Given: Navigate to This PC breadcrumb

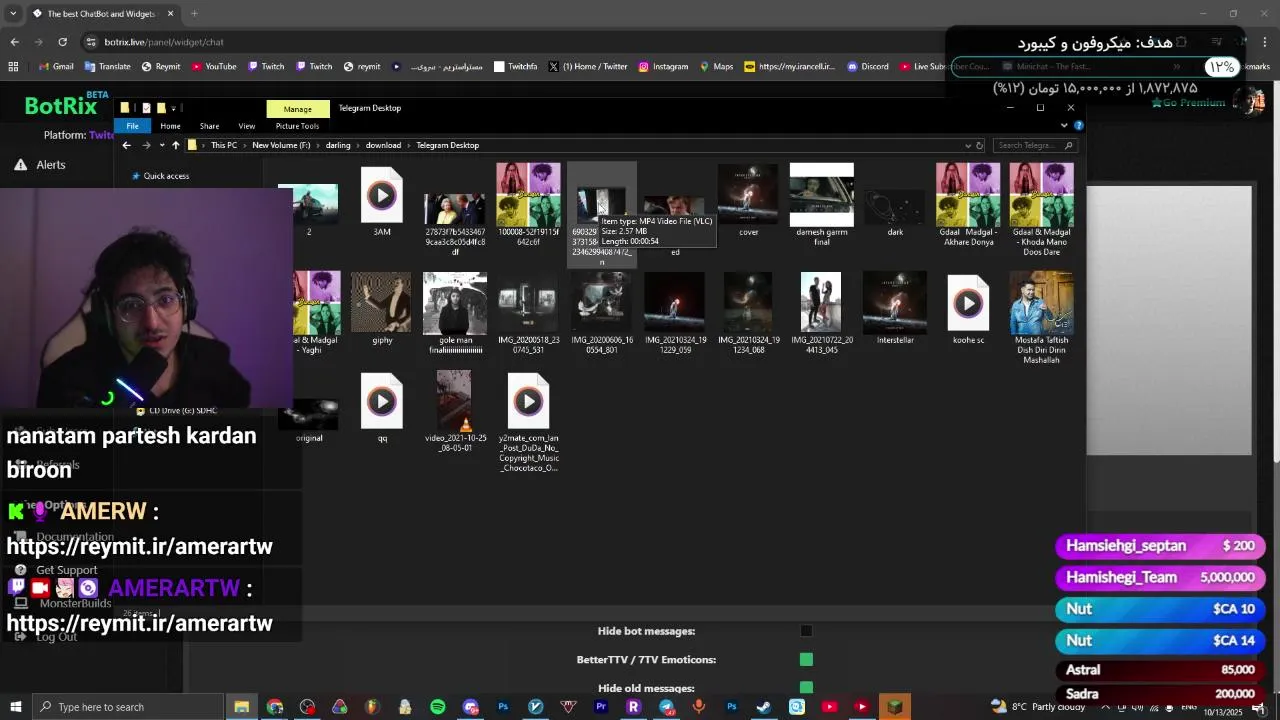Looking at the screenshot, I should (x=224, y=145).
